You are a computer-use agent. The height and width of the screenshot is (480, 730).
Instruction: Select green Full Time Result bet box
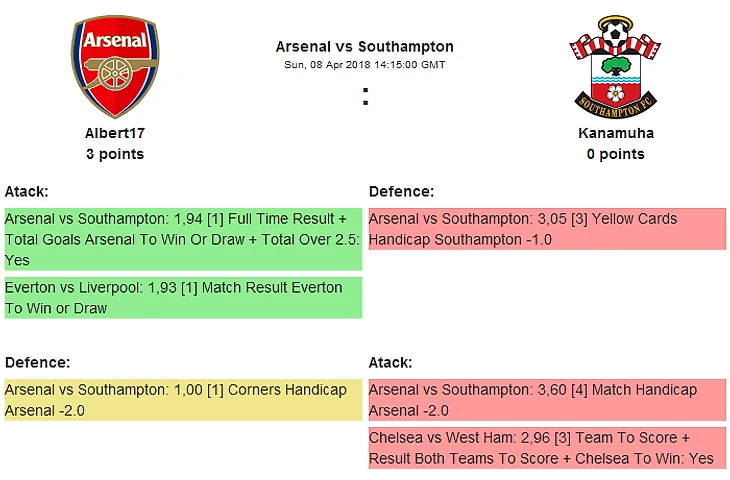(182, 240)
